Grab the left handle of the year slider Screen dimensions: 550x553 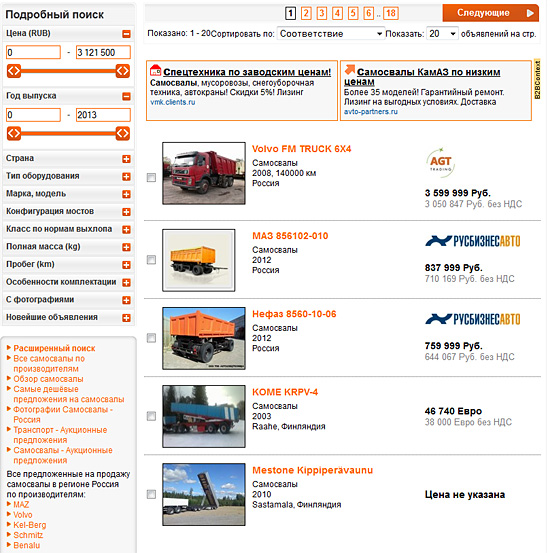pos(14,133)
